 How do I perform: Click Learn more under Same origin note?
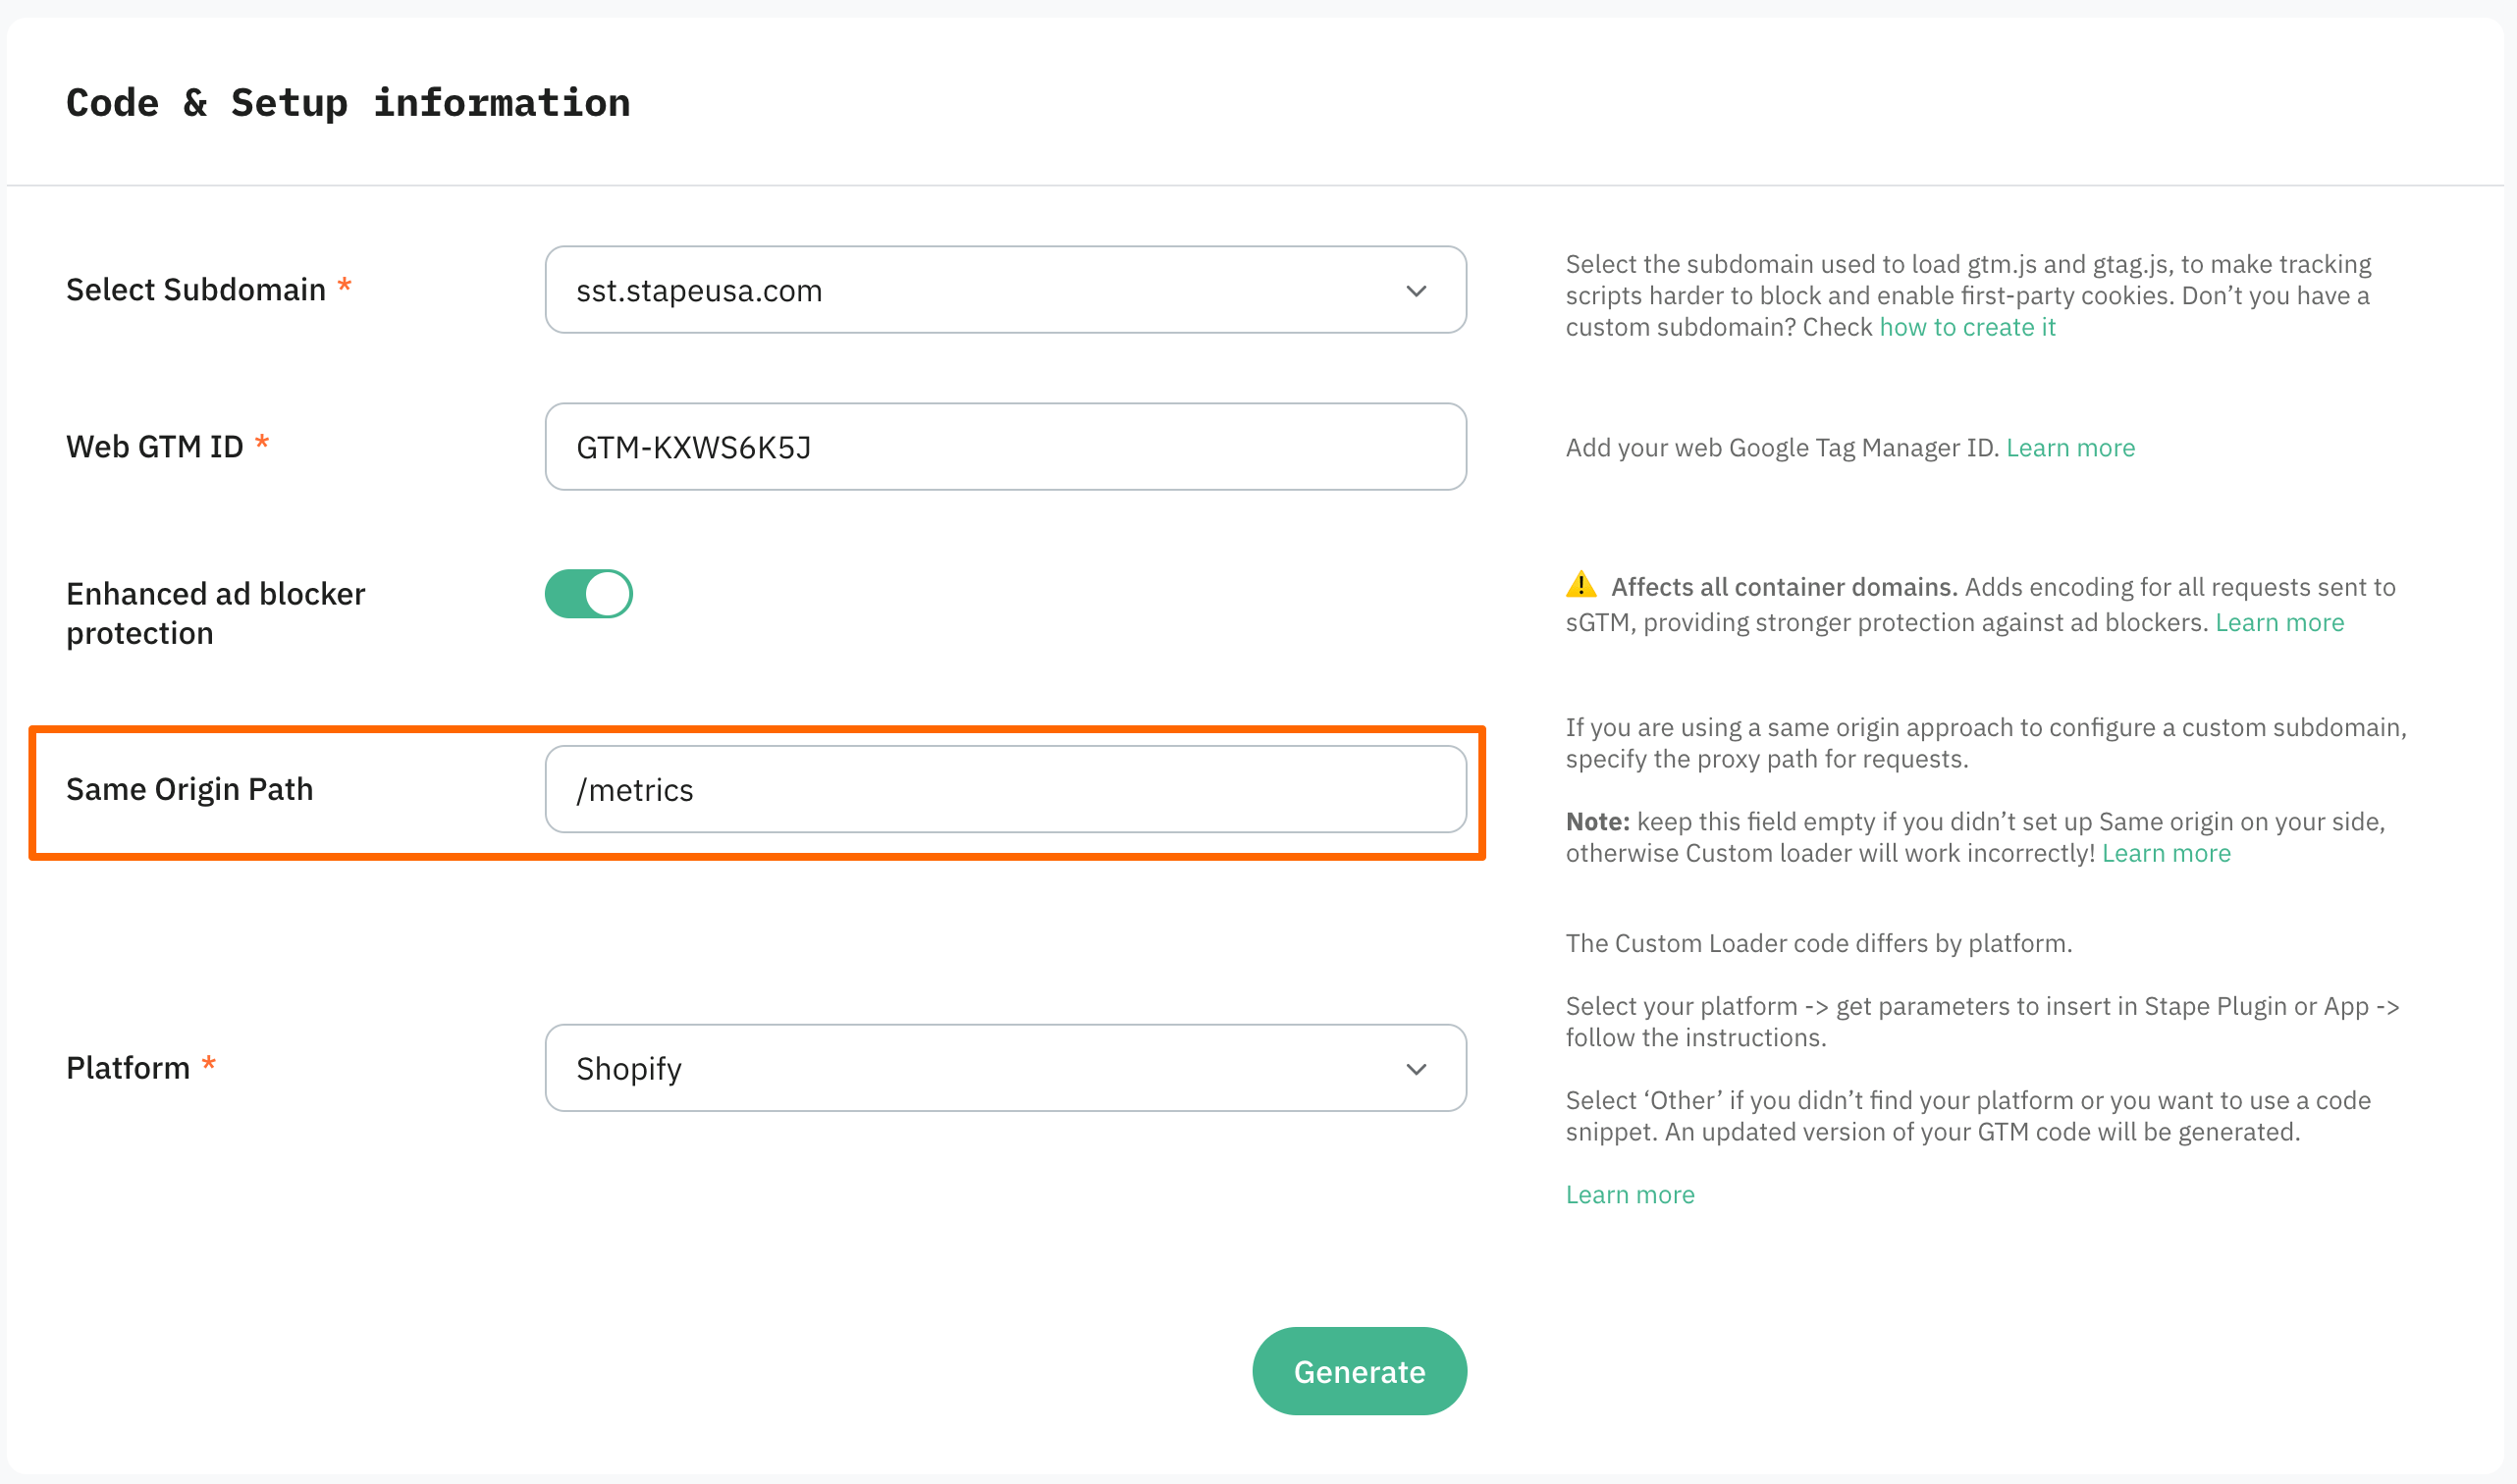[2166, 853]
